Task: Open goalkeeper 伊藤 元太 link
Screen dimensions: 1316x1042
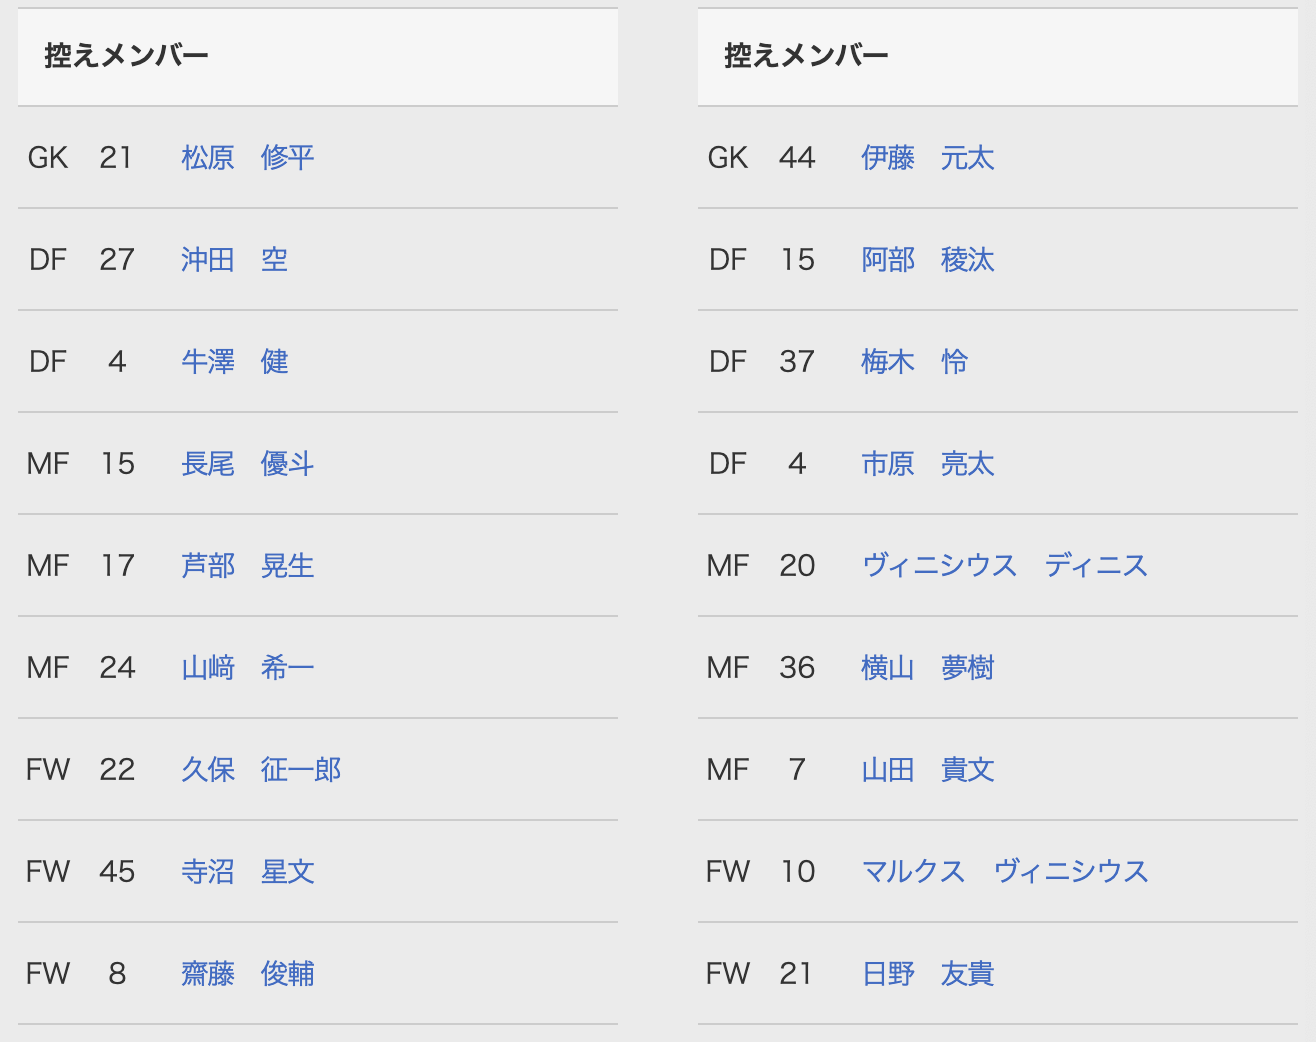Action: tap(927, 158)
